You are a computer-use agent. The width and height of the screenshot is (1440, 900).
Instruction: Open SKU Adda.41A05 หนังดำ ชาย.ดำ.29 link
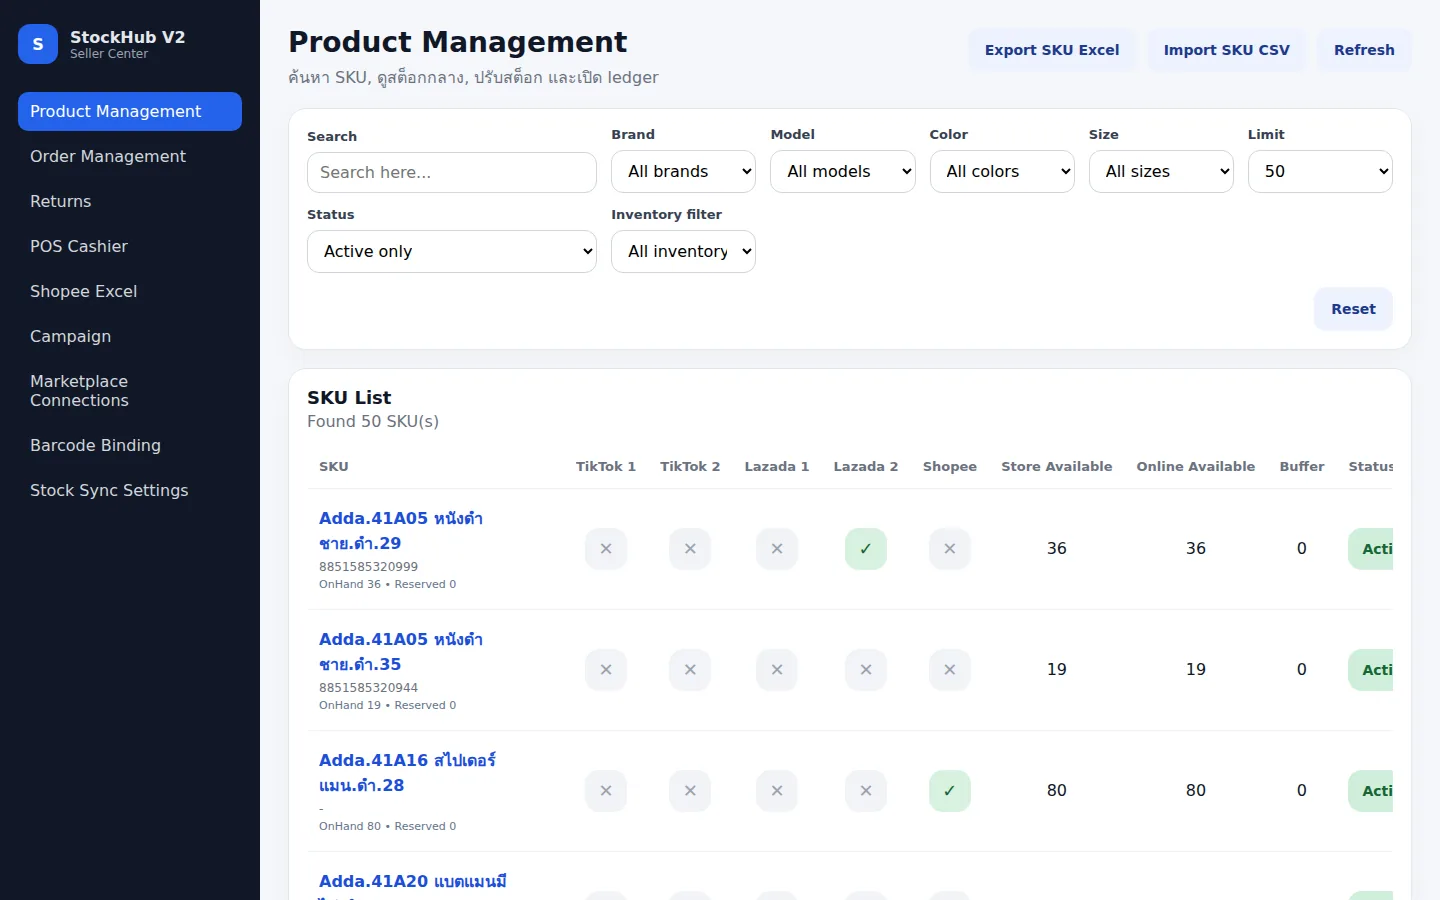(401, 531)
